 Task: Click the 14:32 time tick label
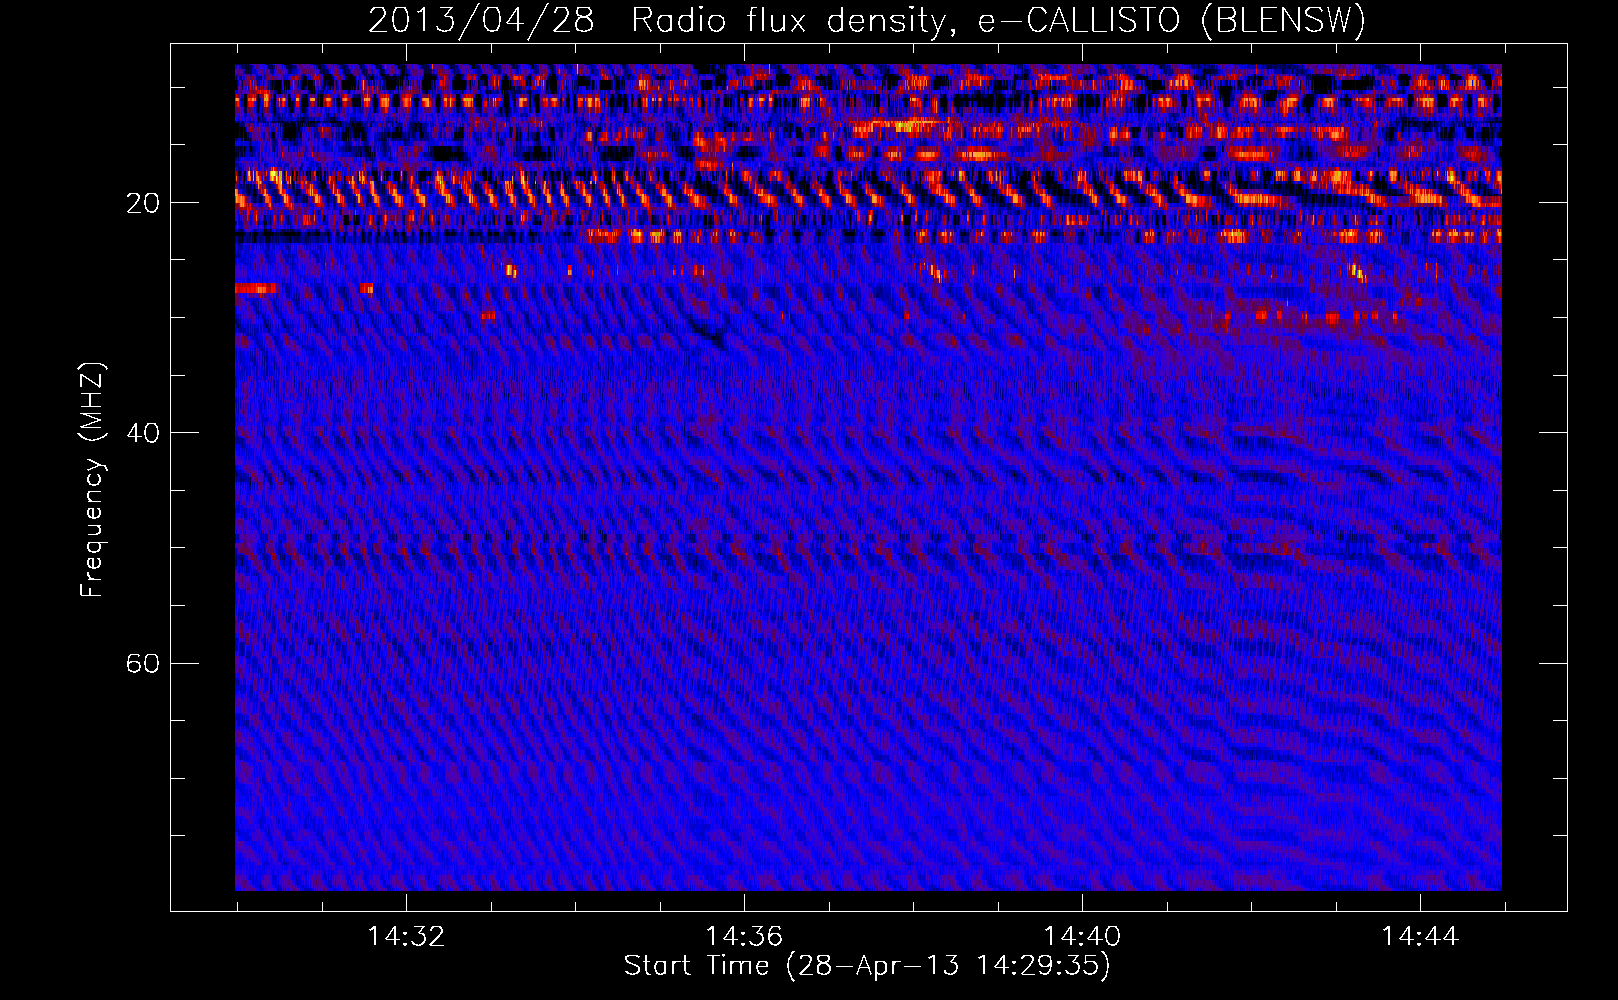click(x=406, y=937)
